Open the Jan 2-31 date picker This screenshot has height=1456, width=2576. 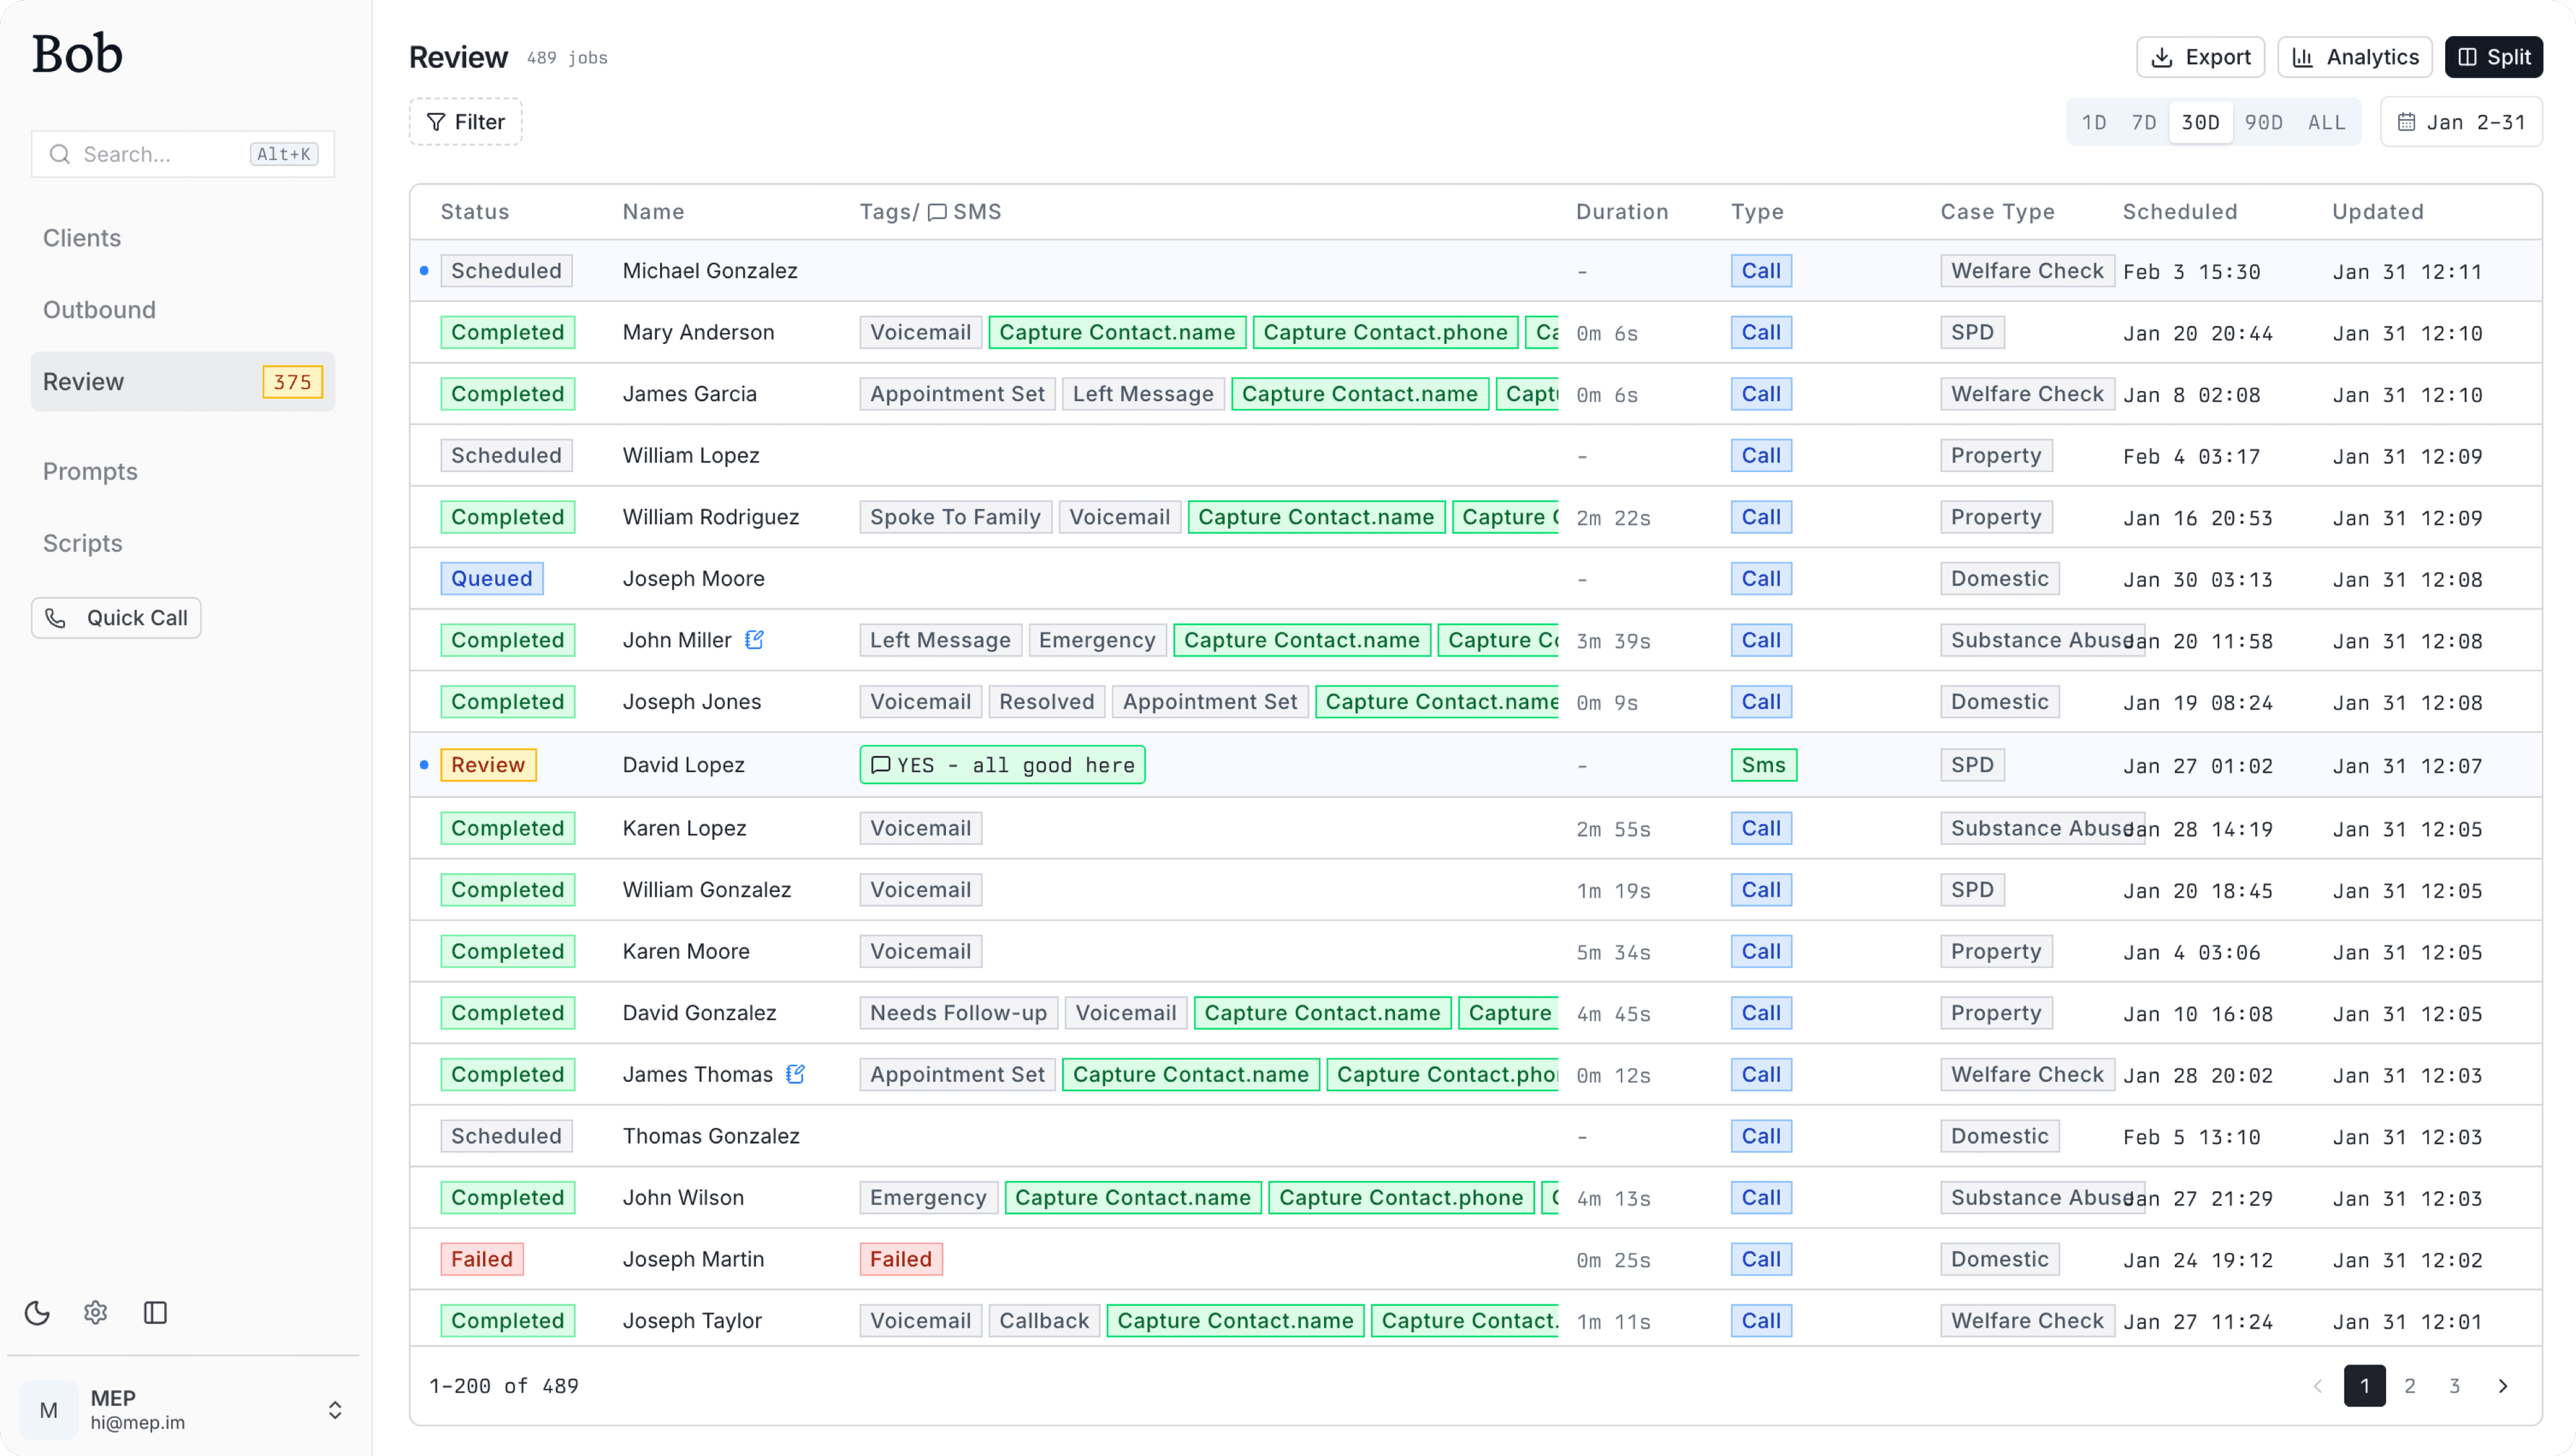click(x=2461, y=122)
